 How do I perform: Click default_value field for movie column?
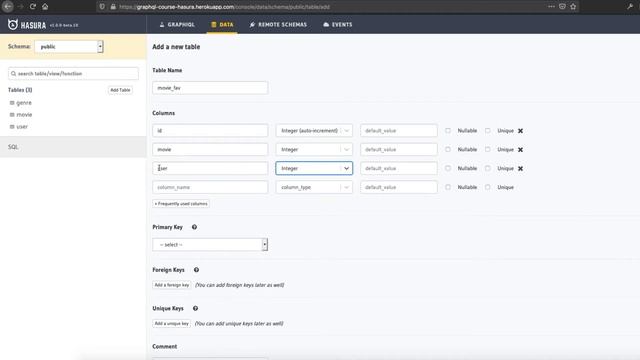[x=399, y=149]
